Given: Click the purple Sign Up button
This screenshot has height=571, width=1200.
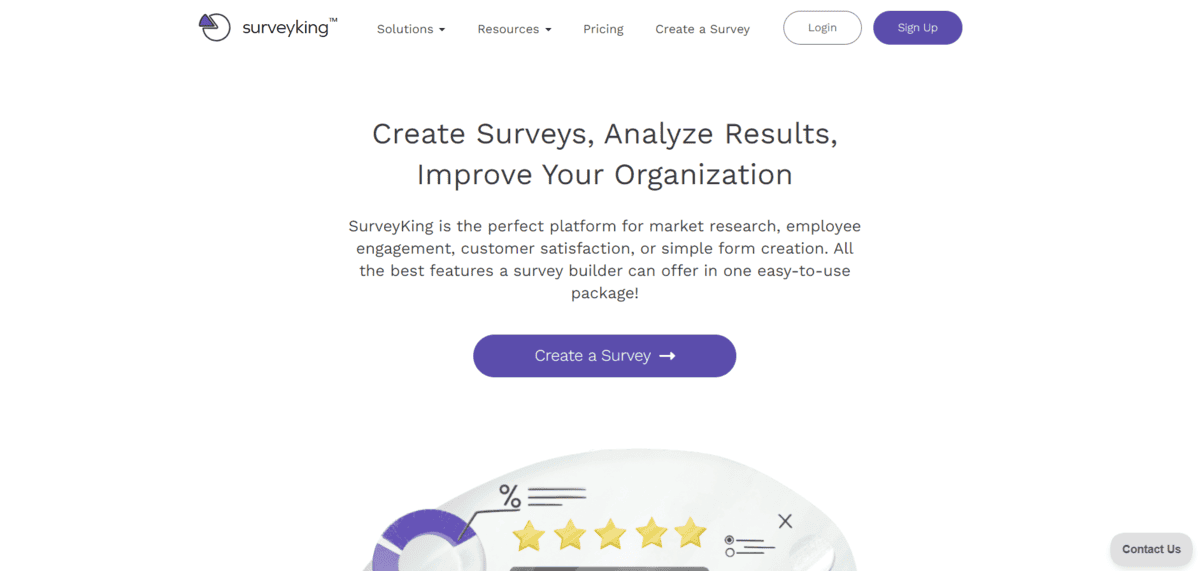Looking at the screenshot, I should (x=917, y=28).
